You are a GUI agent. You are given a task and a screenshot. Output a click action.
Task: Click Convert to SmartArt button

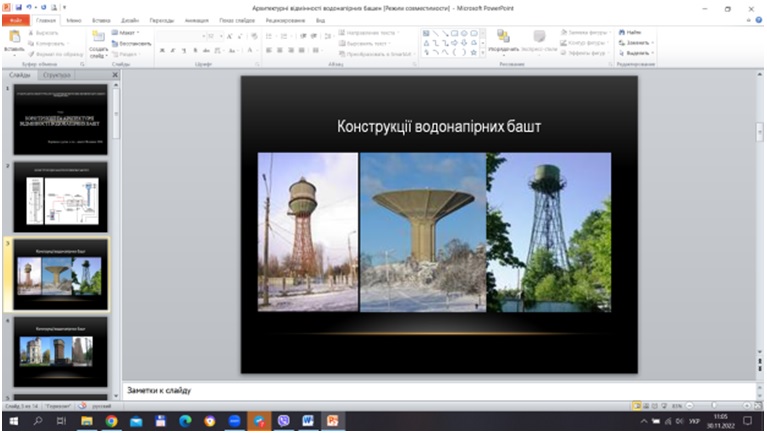click(x=376, y=54)
